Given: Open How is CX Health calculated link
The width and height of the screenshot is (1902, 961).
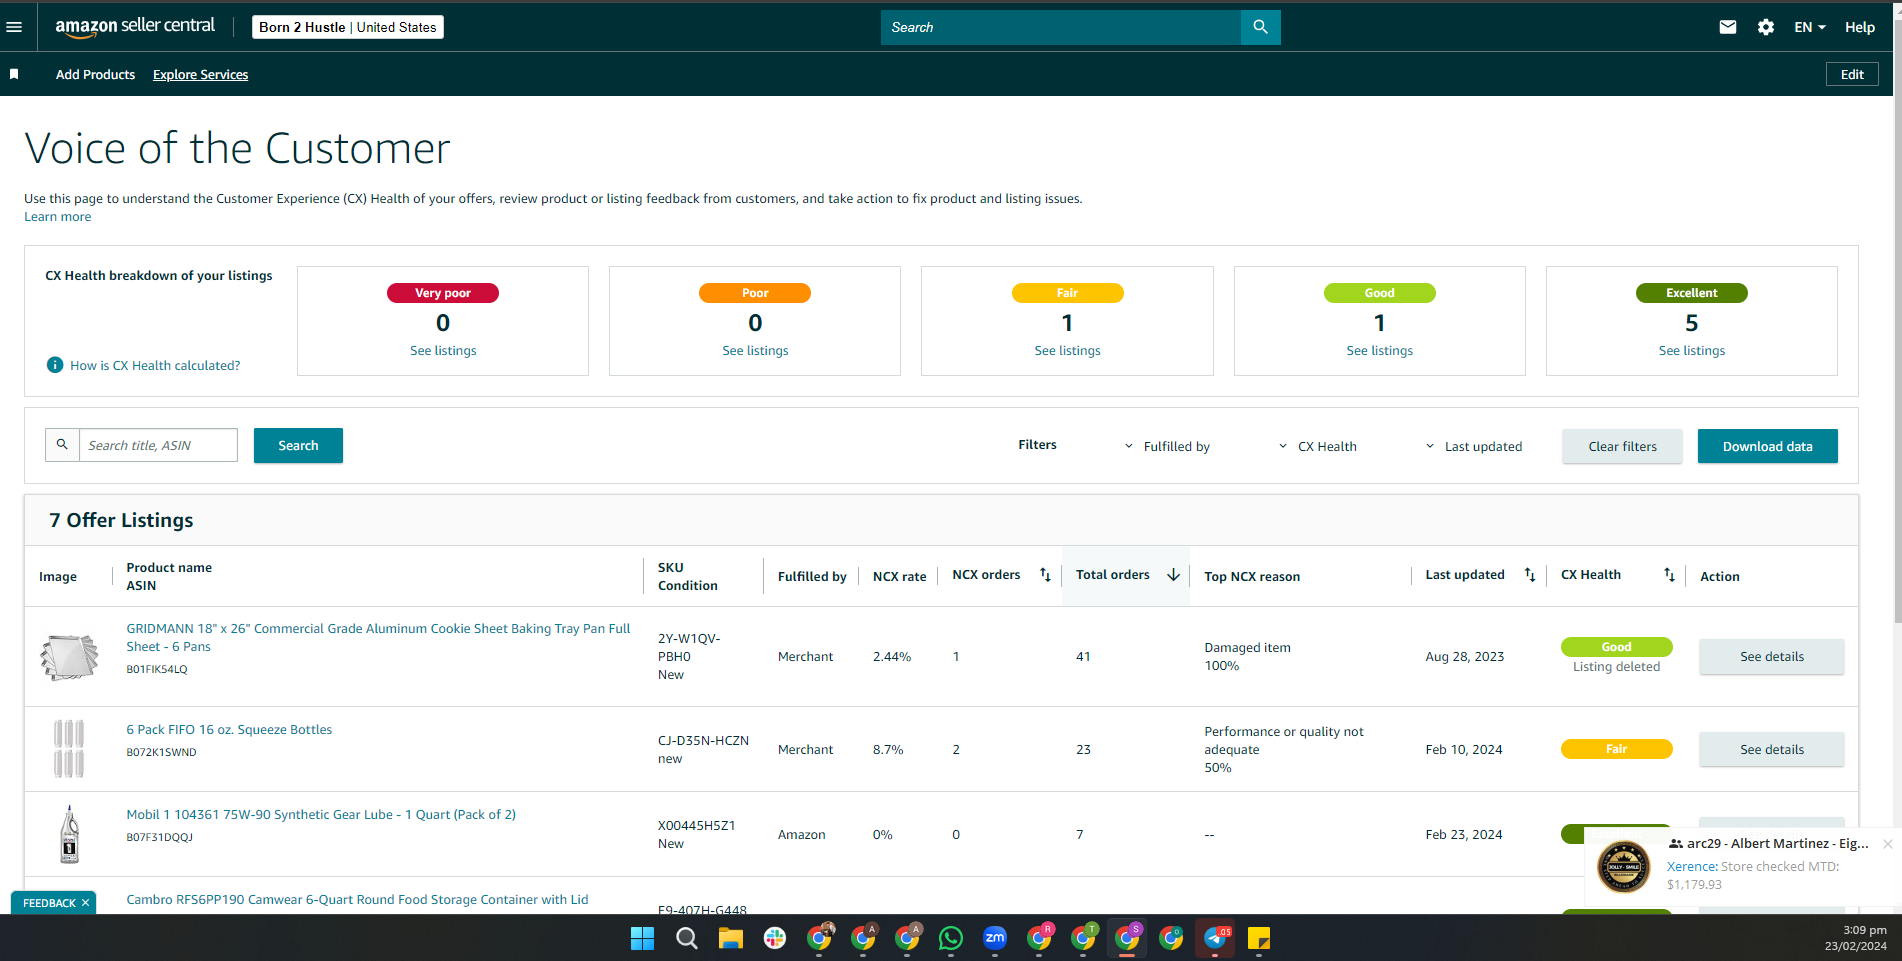Looking at the screenshot, I should pos(155,365).
